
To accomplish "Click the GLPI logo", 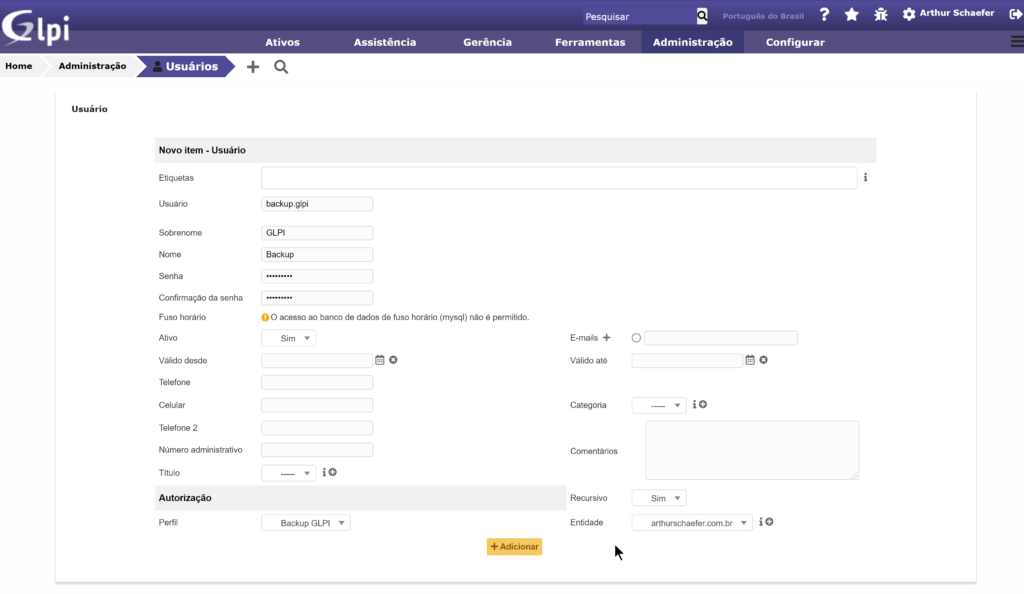I will [x=36, y=27].
